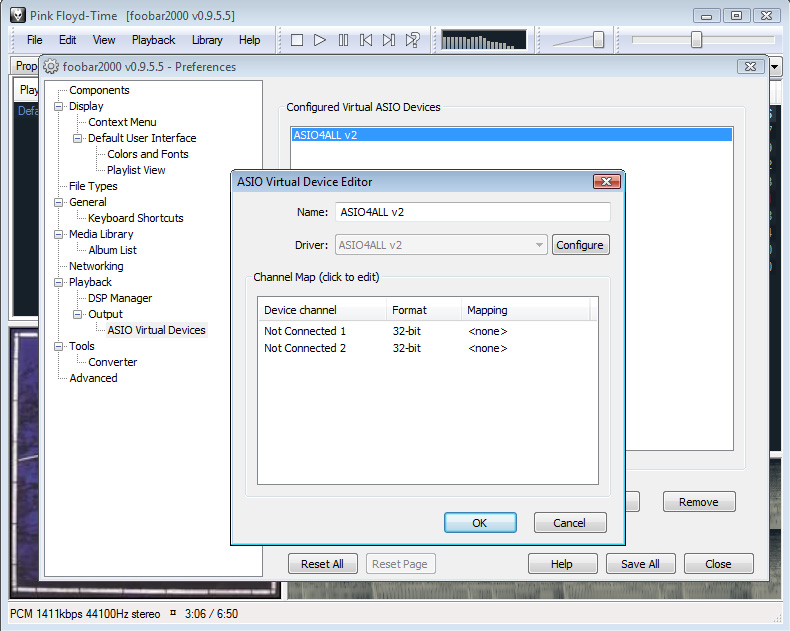
Task: Click the volume slider knob
Action: coord(598,39)
